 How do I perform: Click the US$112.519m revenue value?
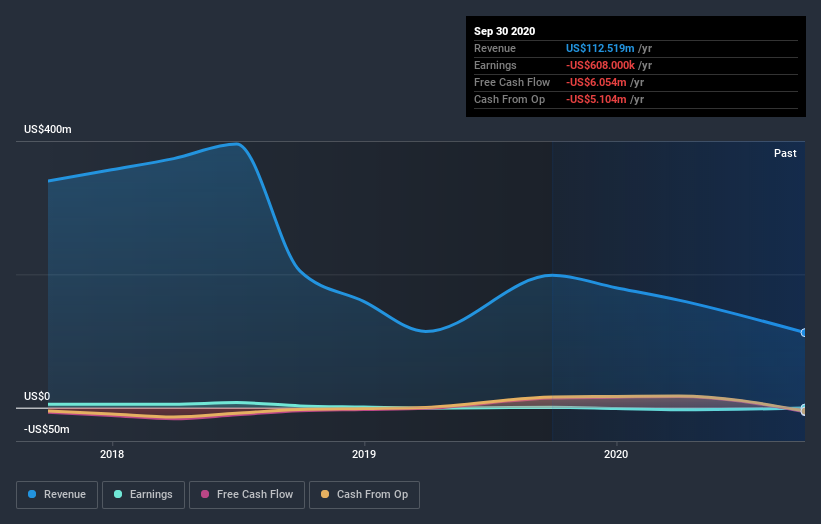tap(600, 48)
